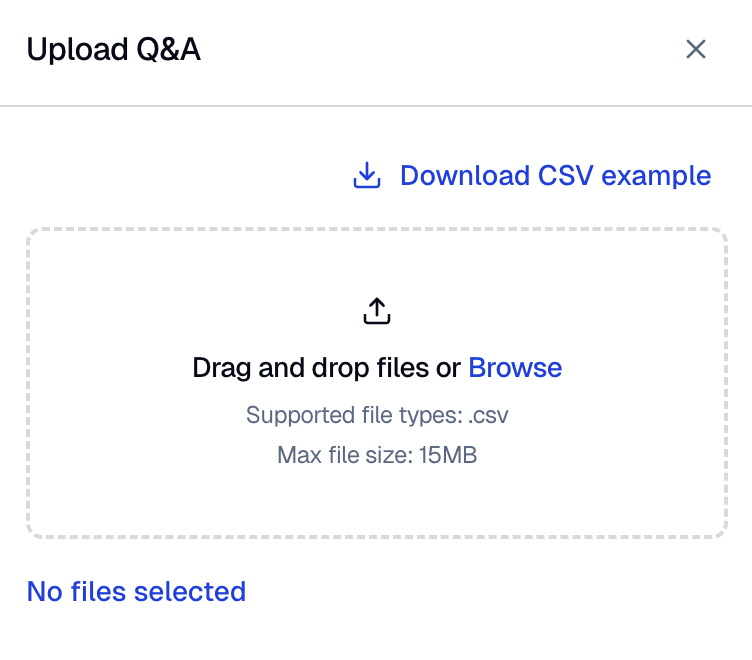Click the upload arrow icon in drop zone
This screenshot has width=752, height=660.
(x=377, y=311)
